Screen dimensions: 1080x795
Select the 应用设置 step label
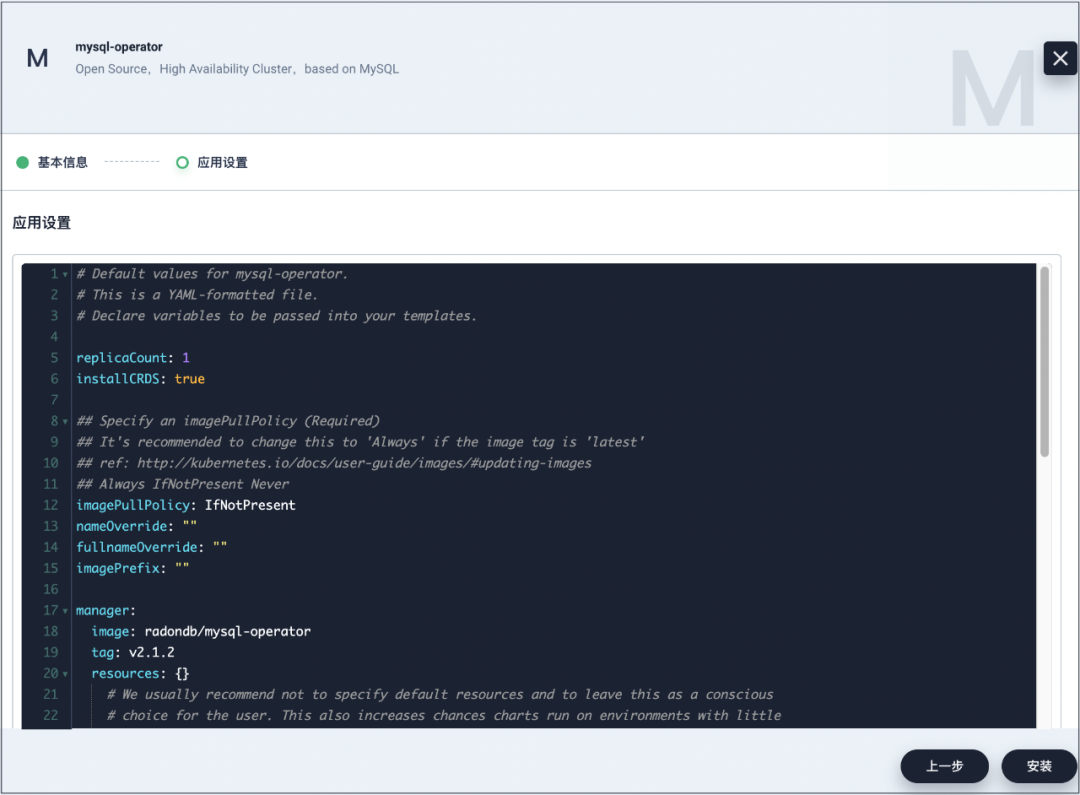coord(222,162)
